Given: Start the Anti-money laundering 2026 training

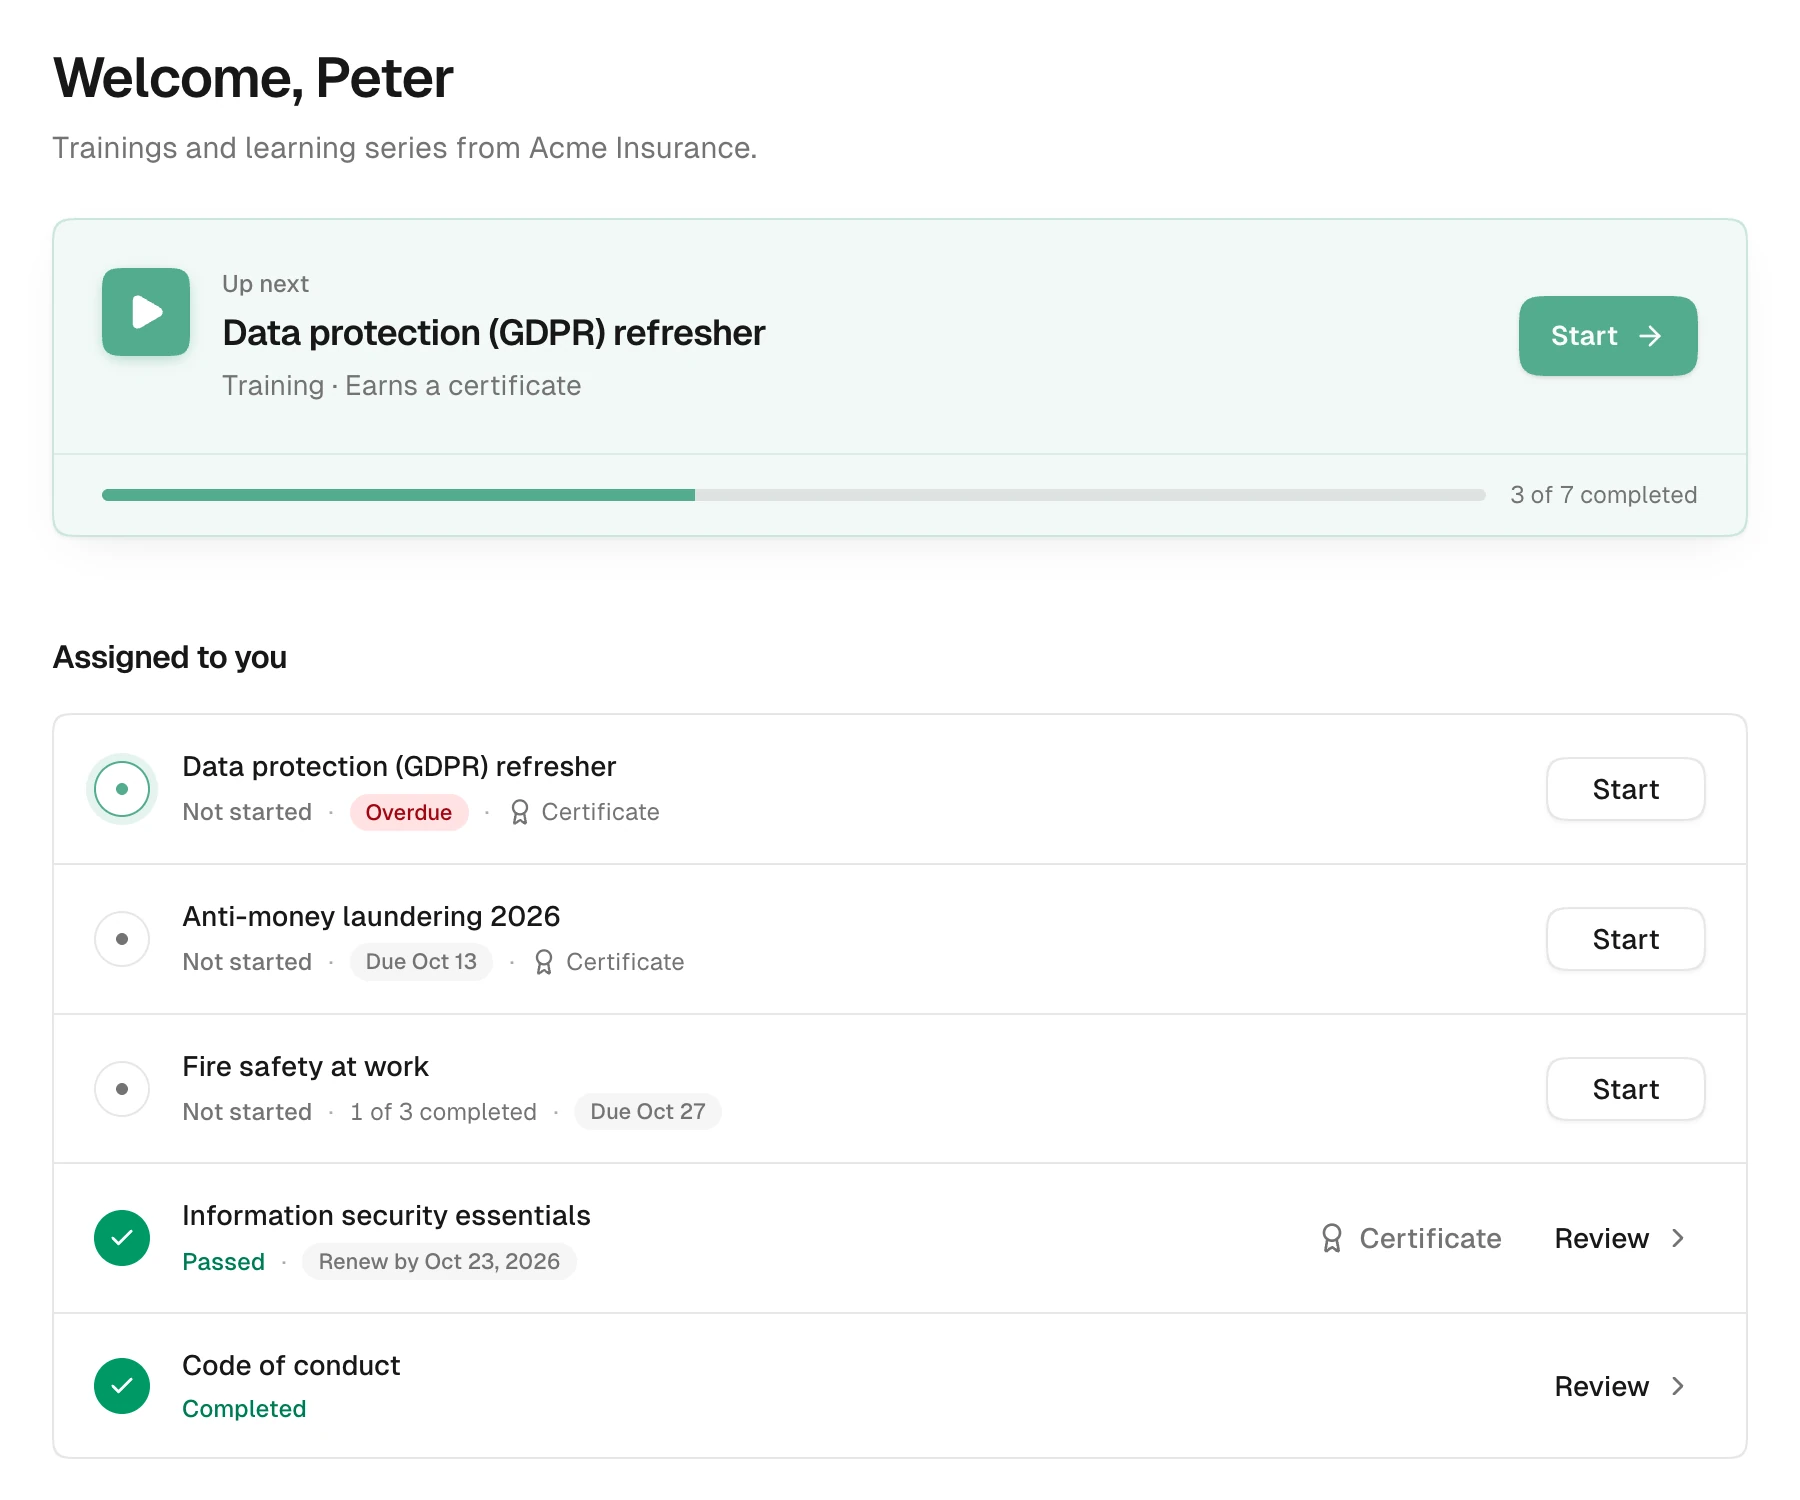Looking at the screenshot, I should tap(1626, 939).
